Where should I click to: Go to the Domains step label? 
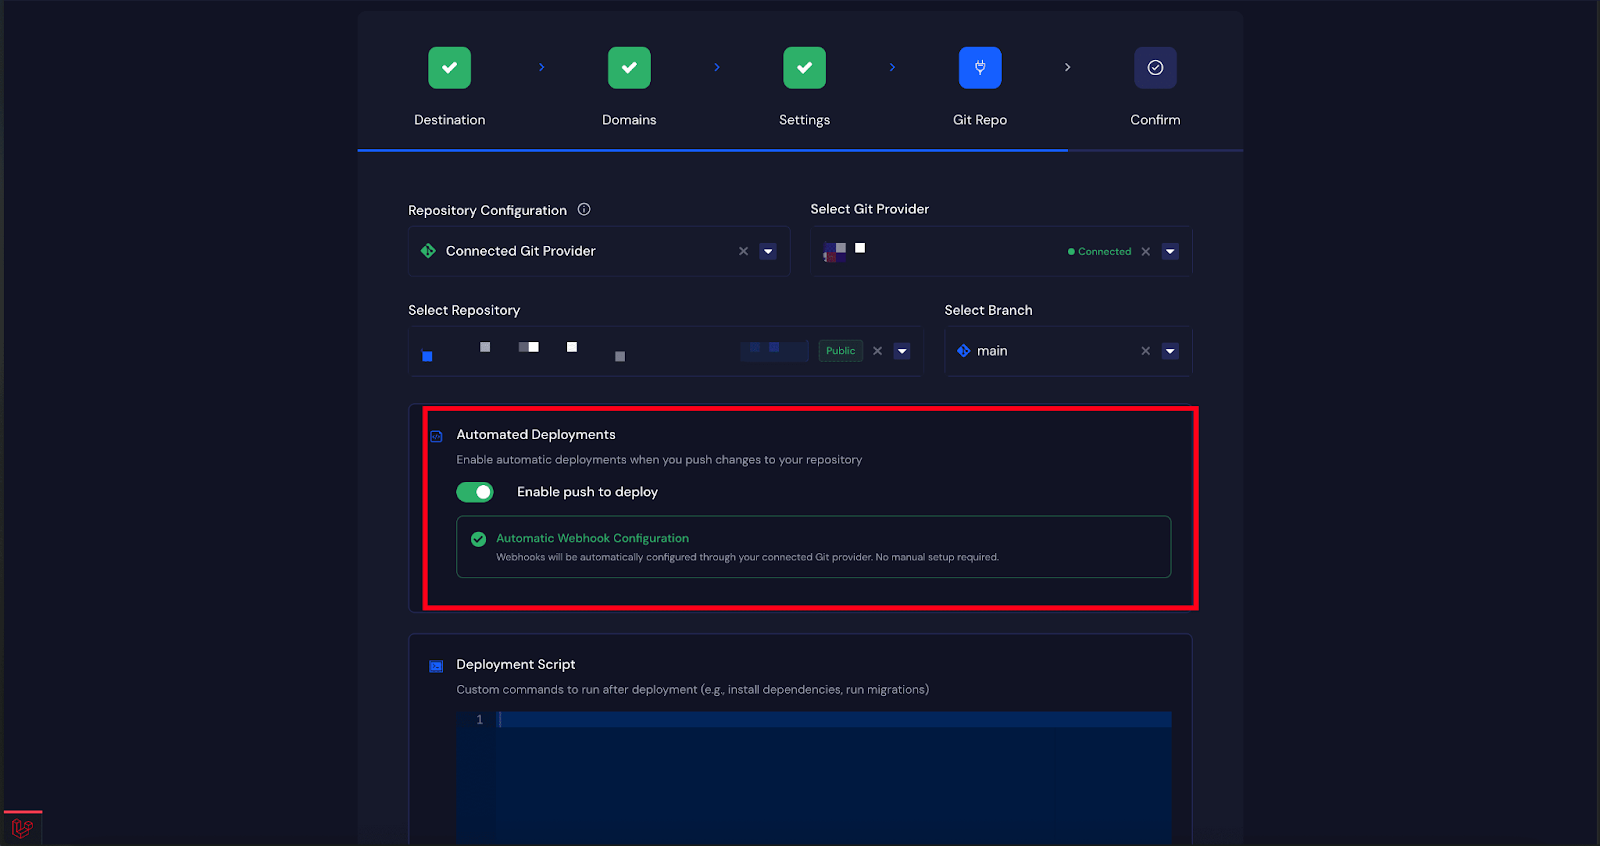click(x=629, y=120)
